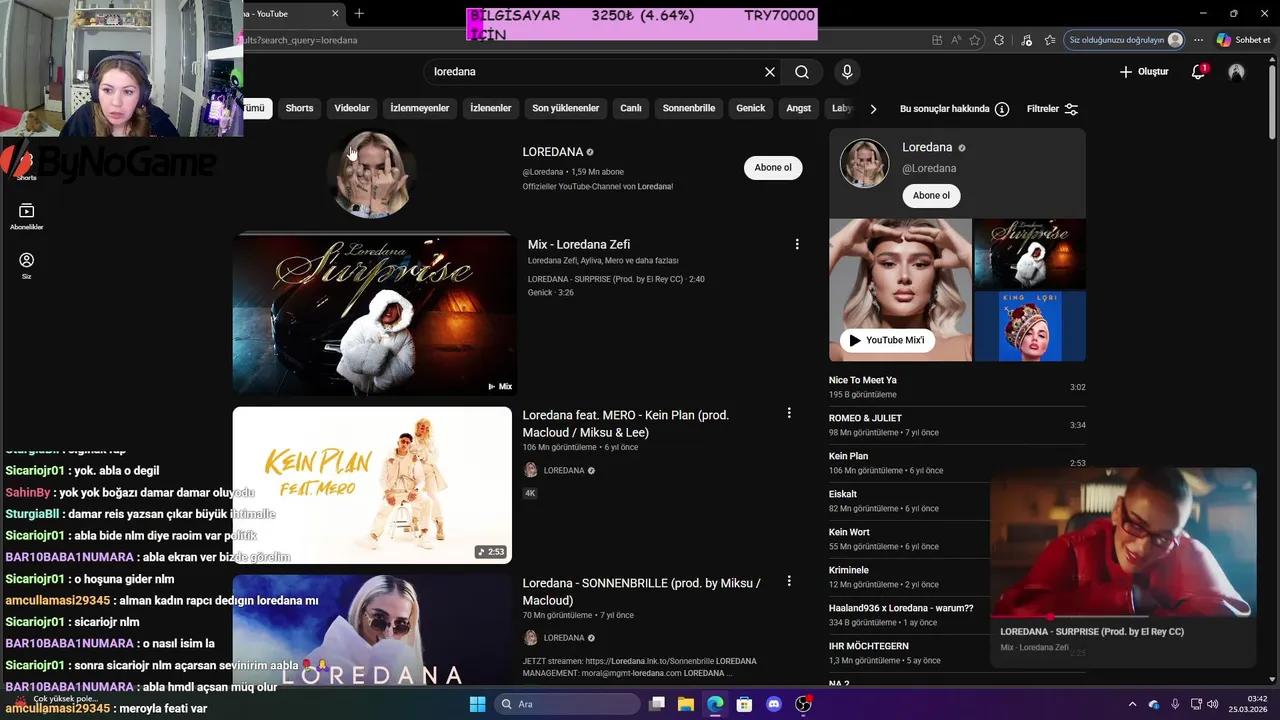Close the YouTube browser tab

coord(335,14)
